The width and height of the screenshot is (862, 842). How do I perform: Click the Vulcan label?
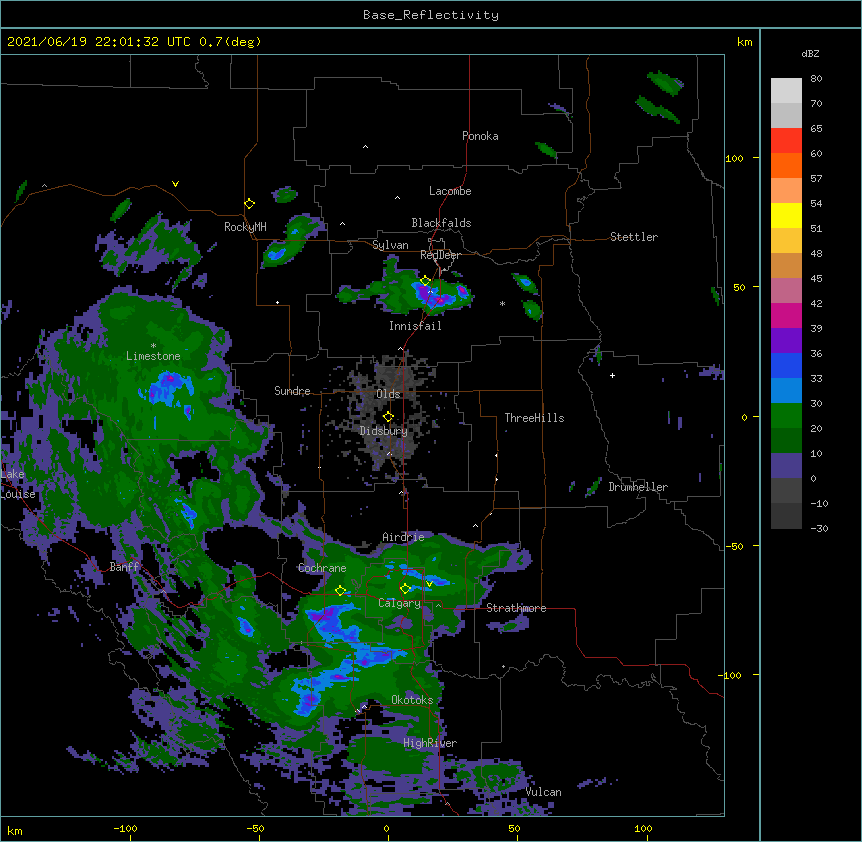(543, 792)
